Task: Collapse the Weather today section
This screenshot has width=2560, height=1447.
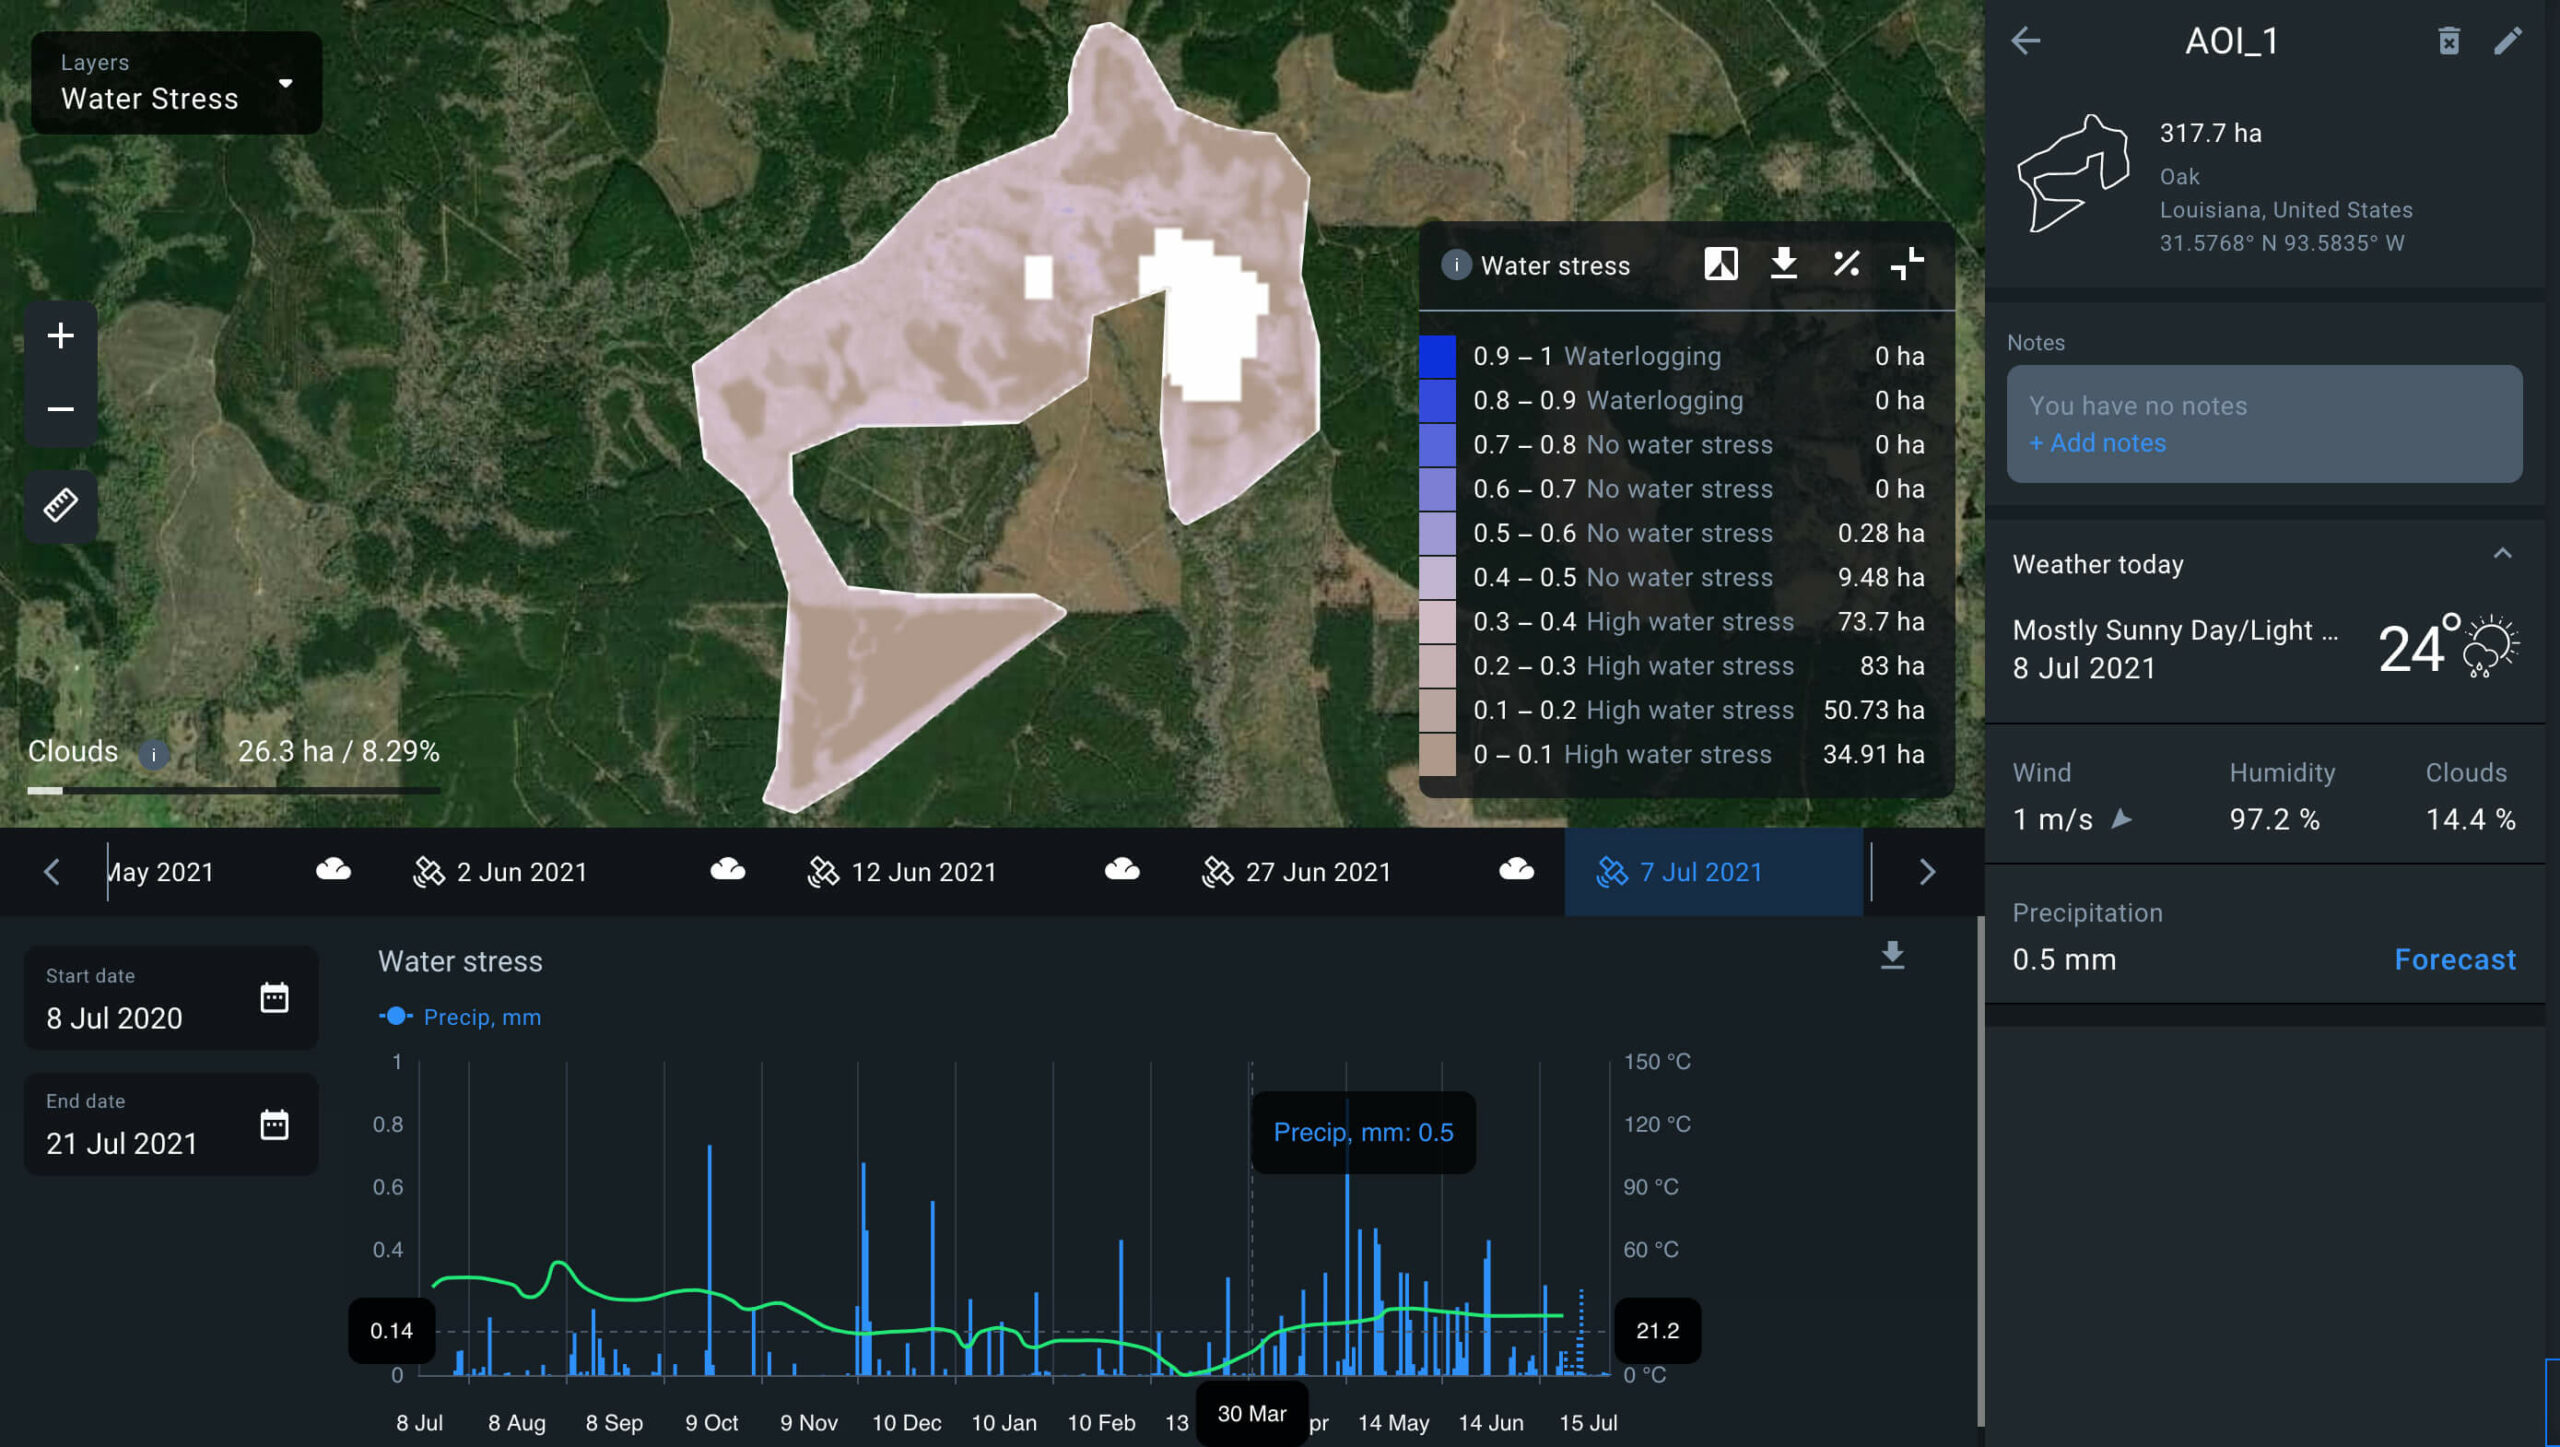Action: tap(2502, 554)
